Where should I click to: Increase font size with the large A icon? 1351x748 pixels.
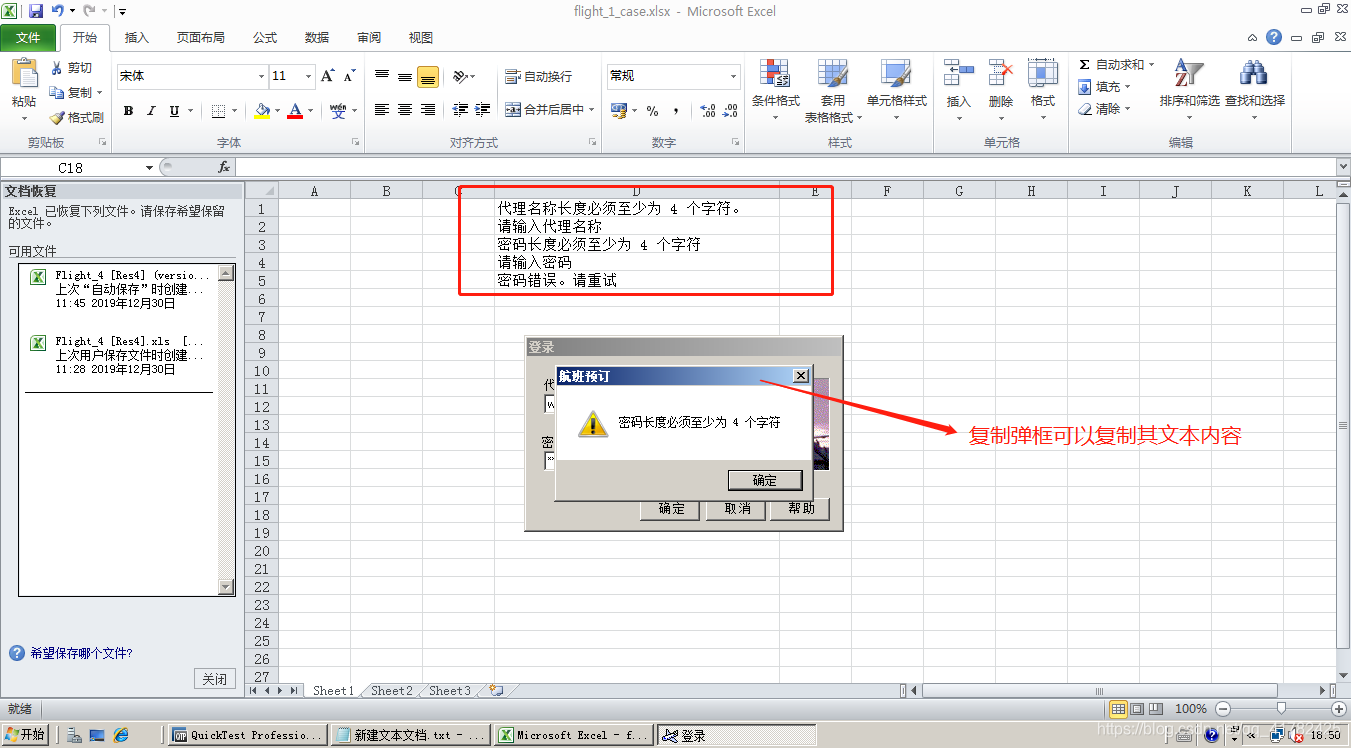click(x=327, y=76)
